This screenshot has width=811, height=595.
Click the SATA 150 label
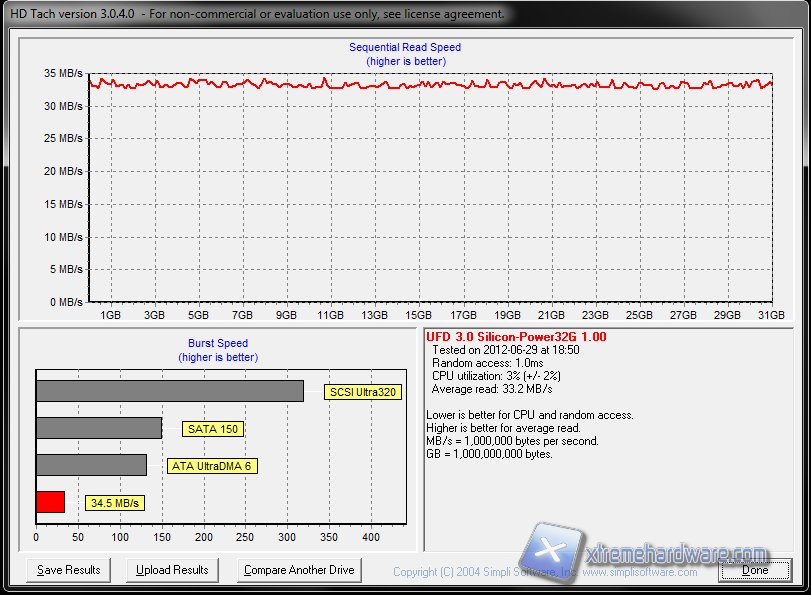point(213,429)
